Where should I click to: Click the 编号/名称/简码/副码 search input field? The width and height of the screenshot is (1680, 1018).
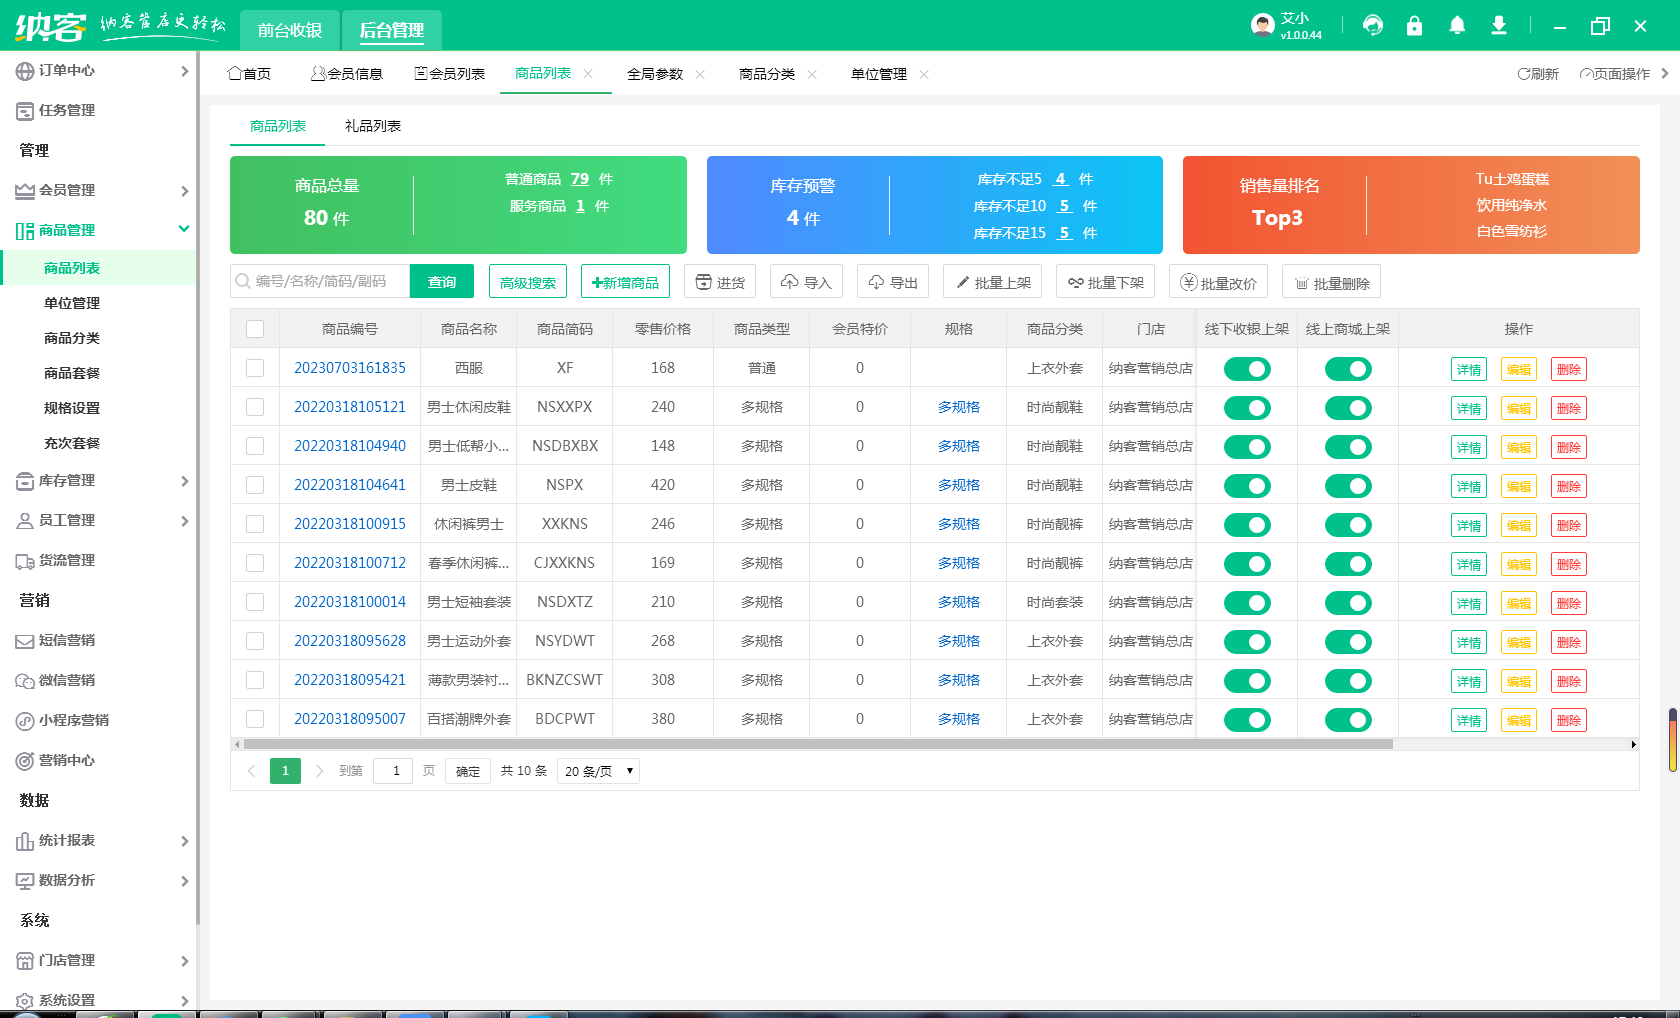click(320, 281)
